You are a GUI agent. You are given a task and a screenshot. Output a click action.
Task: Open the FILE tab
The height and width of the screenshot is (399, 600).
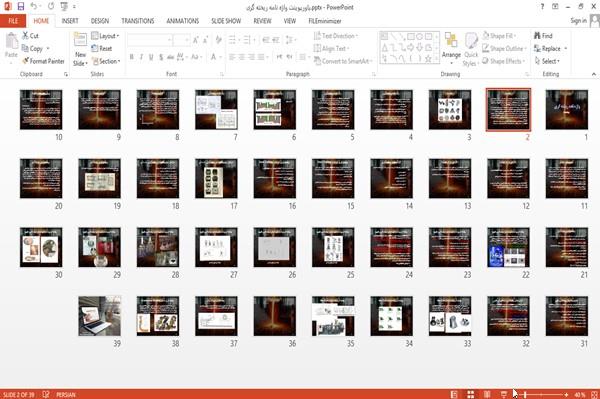(x=13, y=21)
